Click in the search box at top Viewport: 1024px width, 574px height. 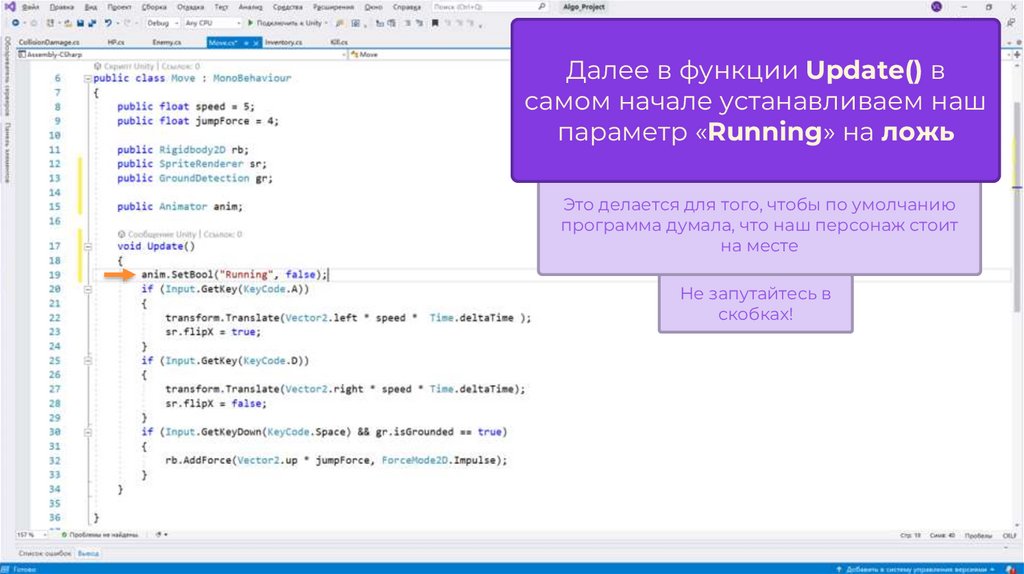490,6
